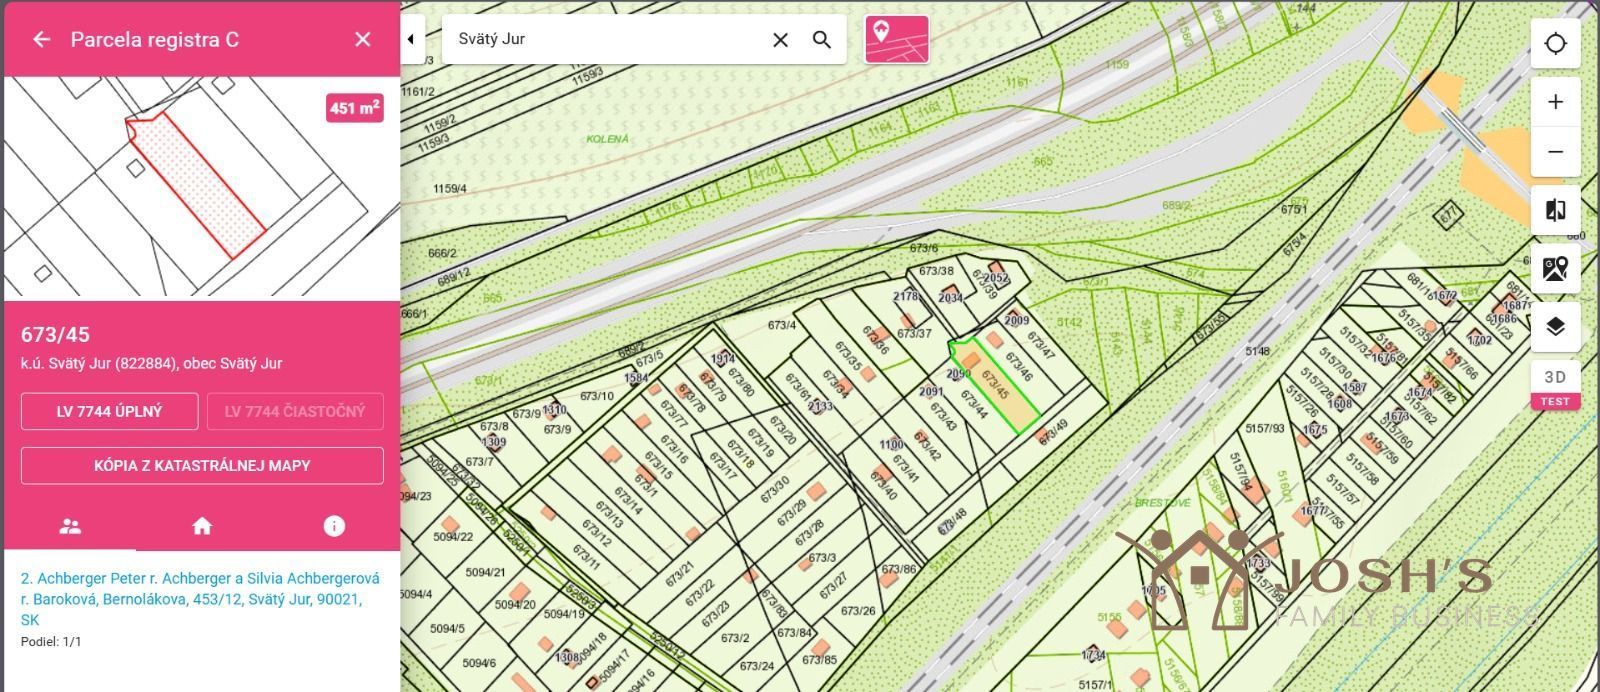Open LV 7744 ÚPLNÝ
The width and height of the screenshot is (1600, 692).
pyautogui.click(x=109, y=411)
